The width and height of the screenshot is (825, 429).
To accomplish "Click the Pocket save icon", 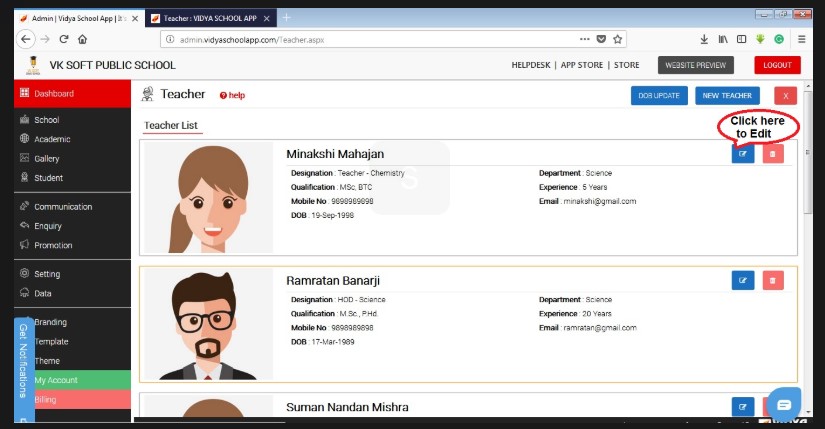I will click(x=601, y=39).
